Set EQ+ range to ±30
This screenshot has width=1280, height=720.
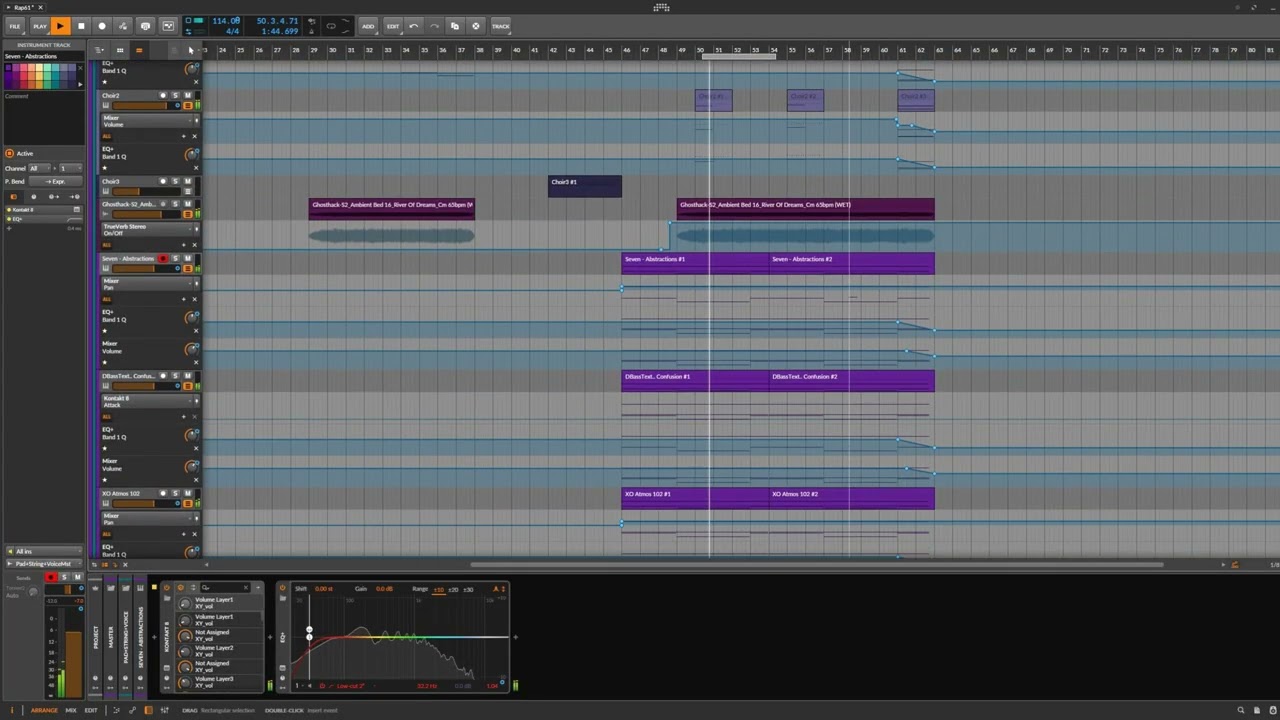468,589
